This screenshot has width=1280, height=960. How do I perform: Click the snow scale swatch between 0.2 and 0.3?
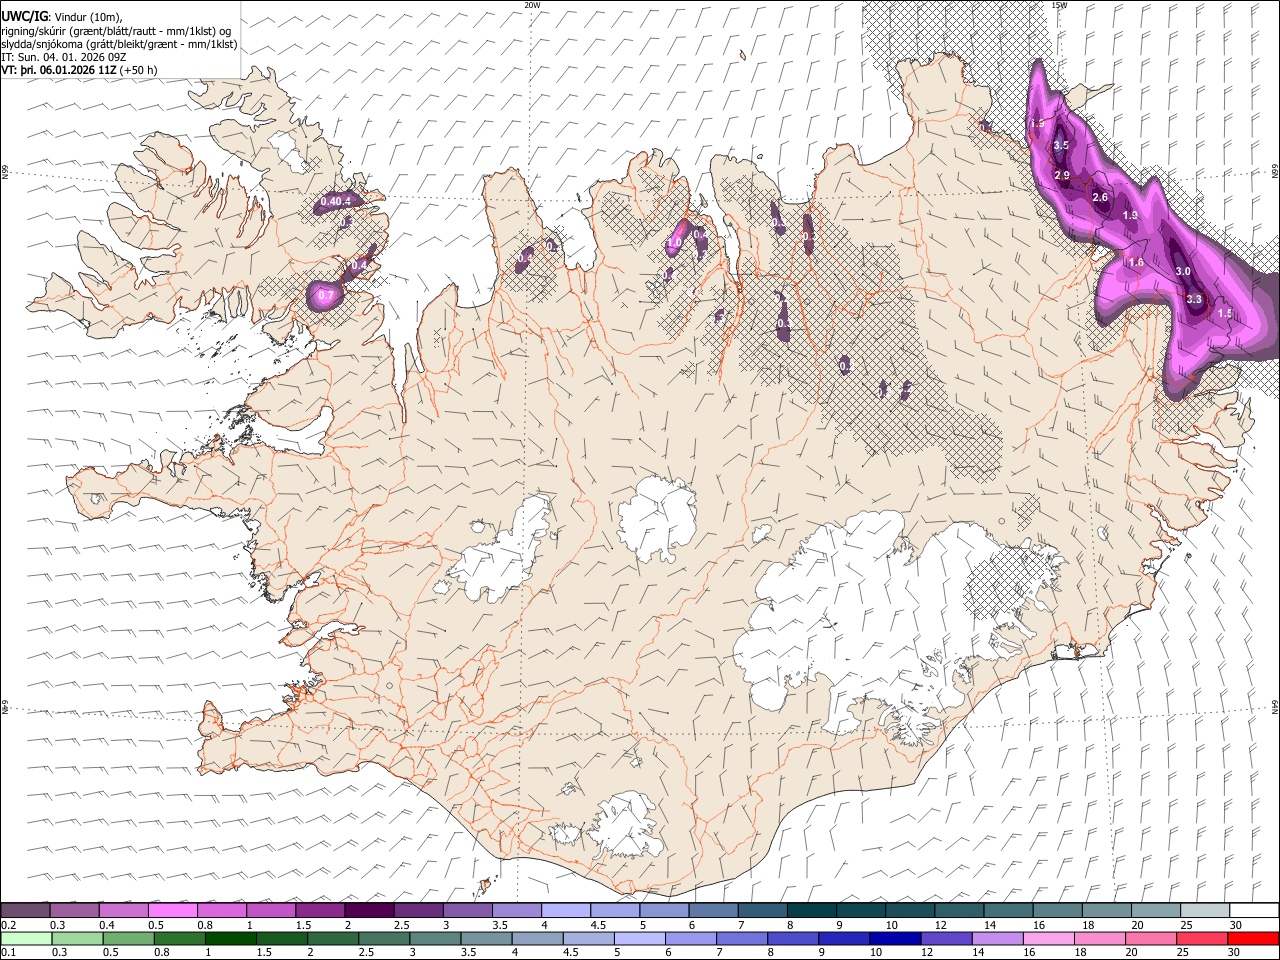[x=25, y=910]
